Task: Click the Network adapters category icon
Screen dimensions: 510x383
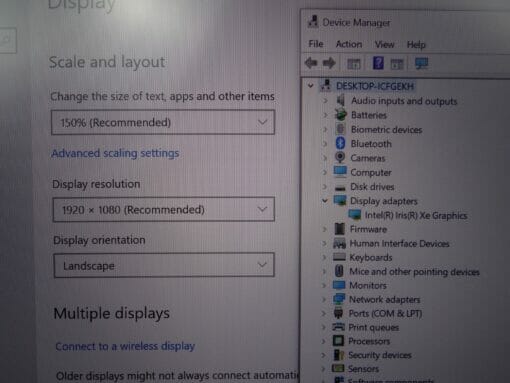Action: coord(339,299)
